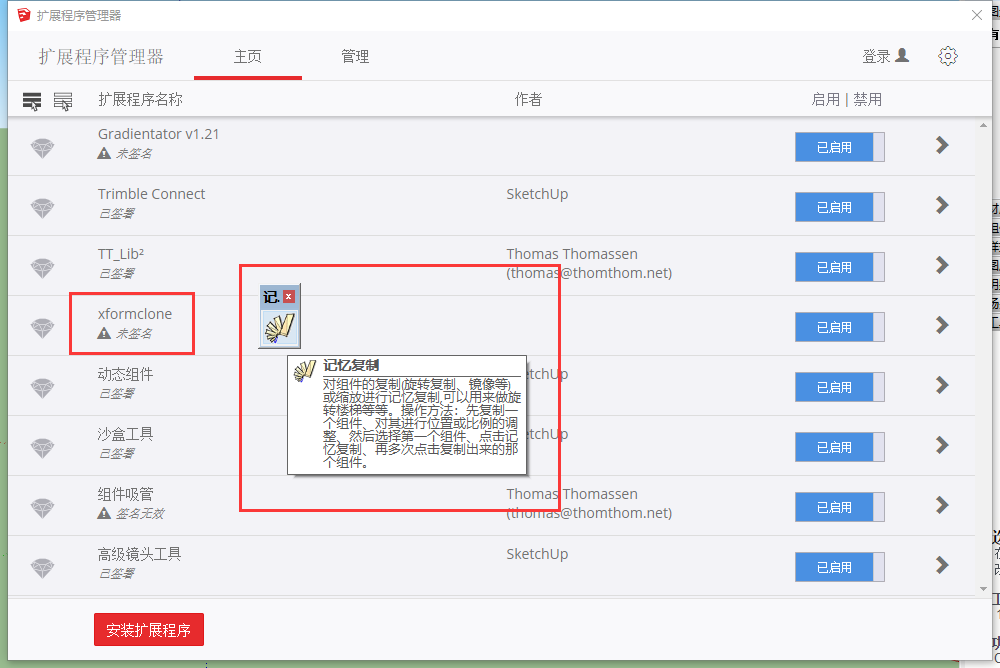Click the gem icon beside Gradientator v1.21
This screenshot has width=1000, height=668.
[x=43, y=148]
